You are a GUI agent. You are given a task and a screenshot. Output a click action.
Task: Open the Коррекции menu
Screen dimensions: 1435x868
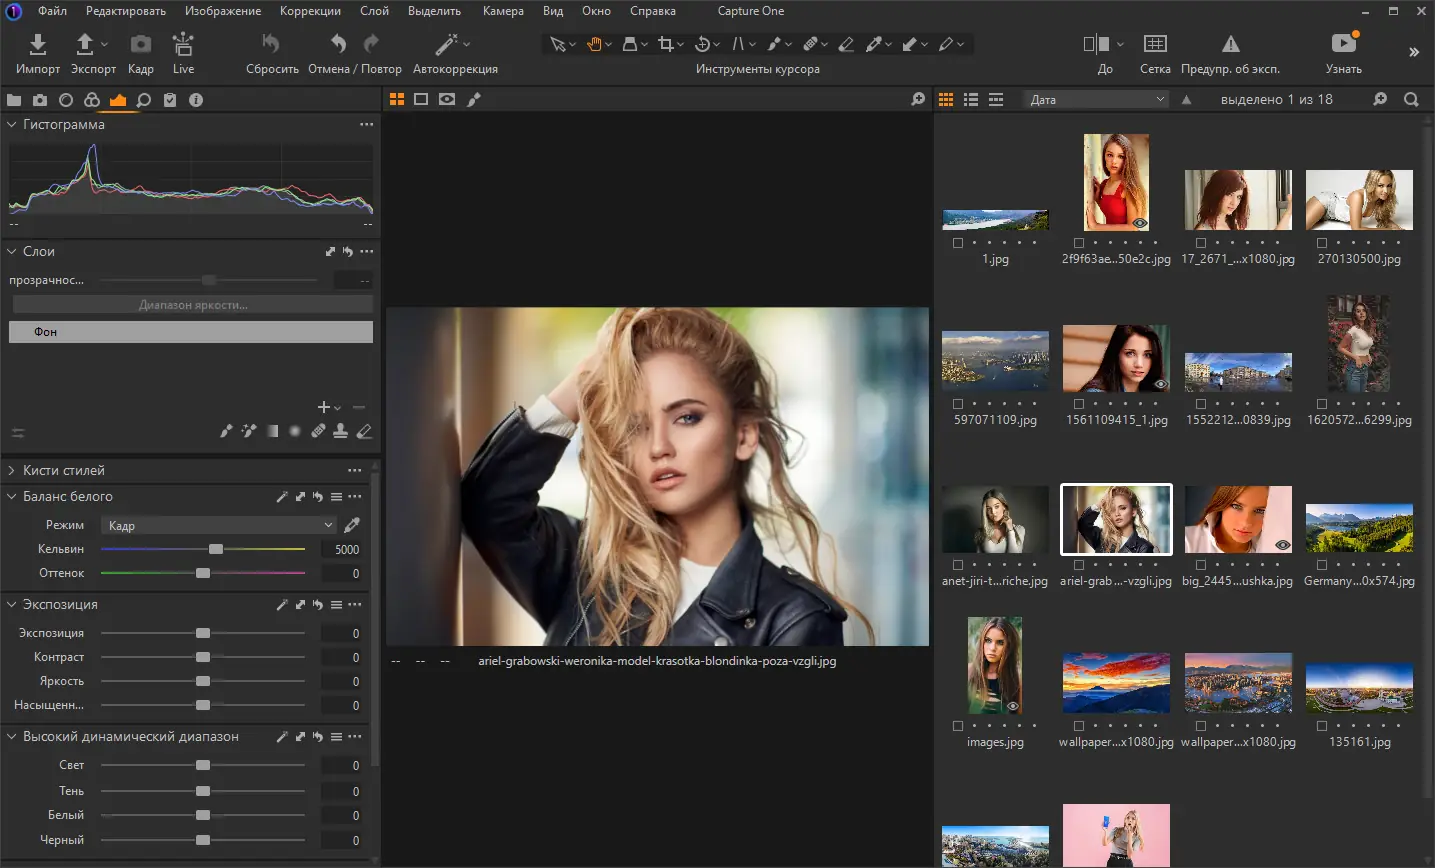310,11
